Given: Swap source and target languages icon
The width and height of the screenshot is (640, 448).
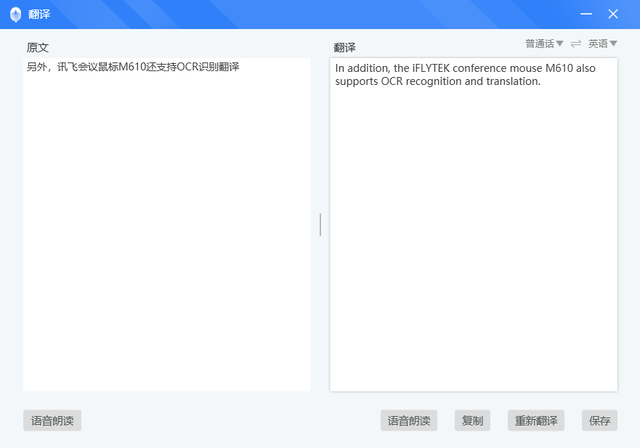Looking at the screenshot, I should click(576, 44).
